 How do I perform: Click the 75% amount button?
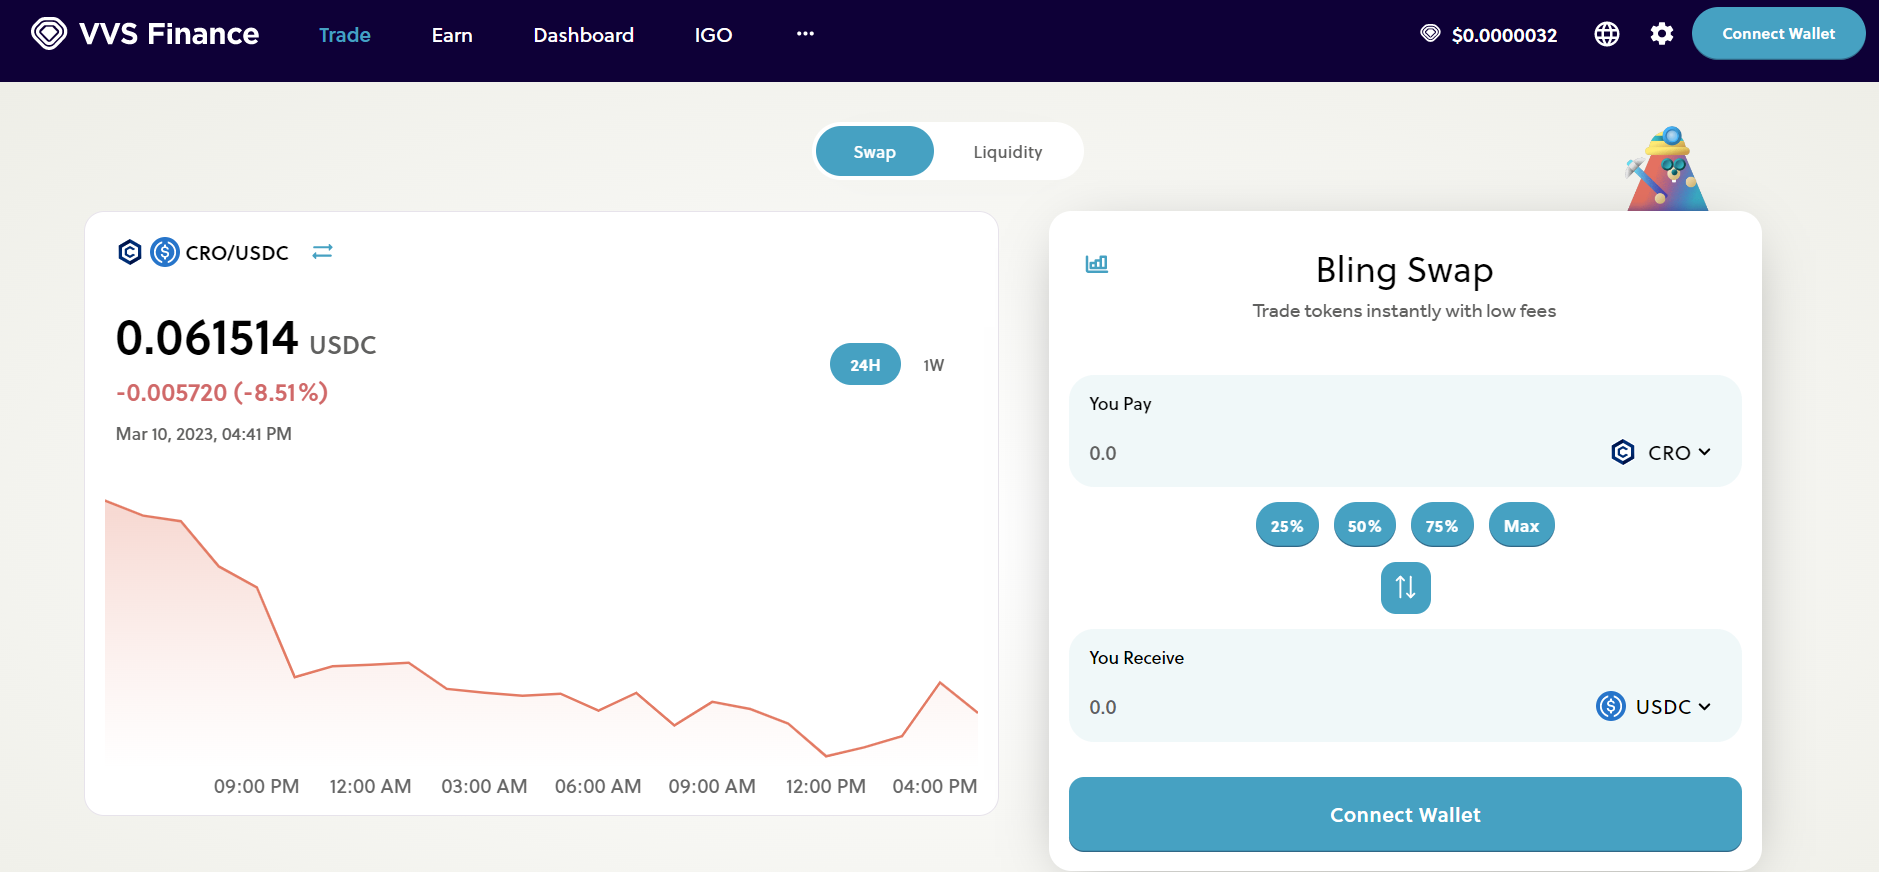1442,525
